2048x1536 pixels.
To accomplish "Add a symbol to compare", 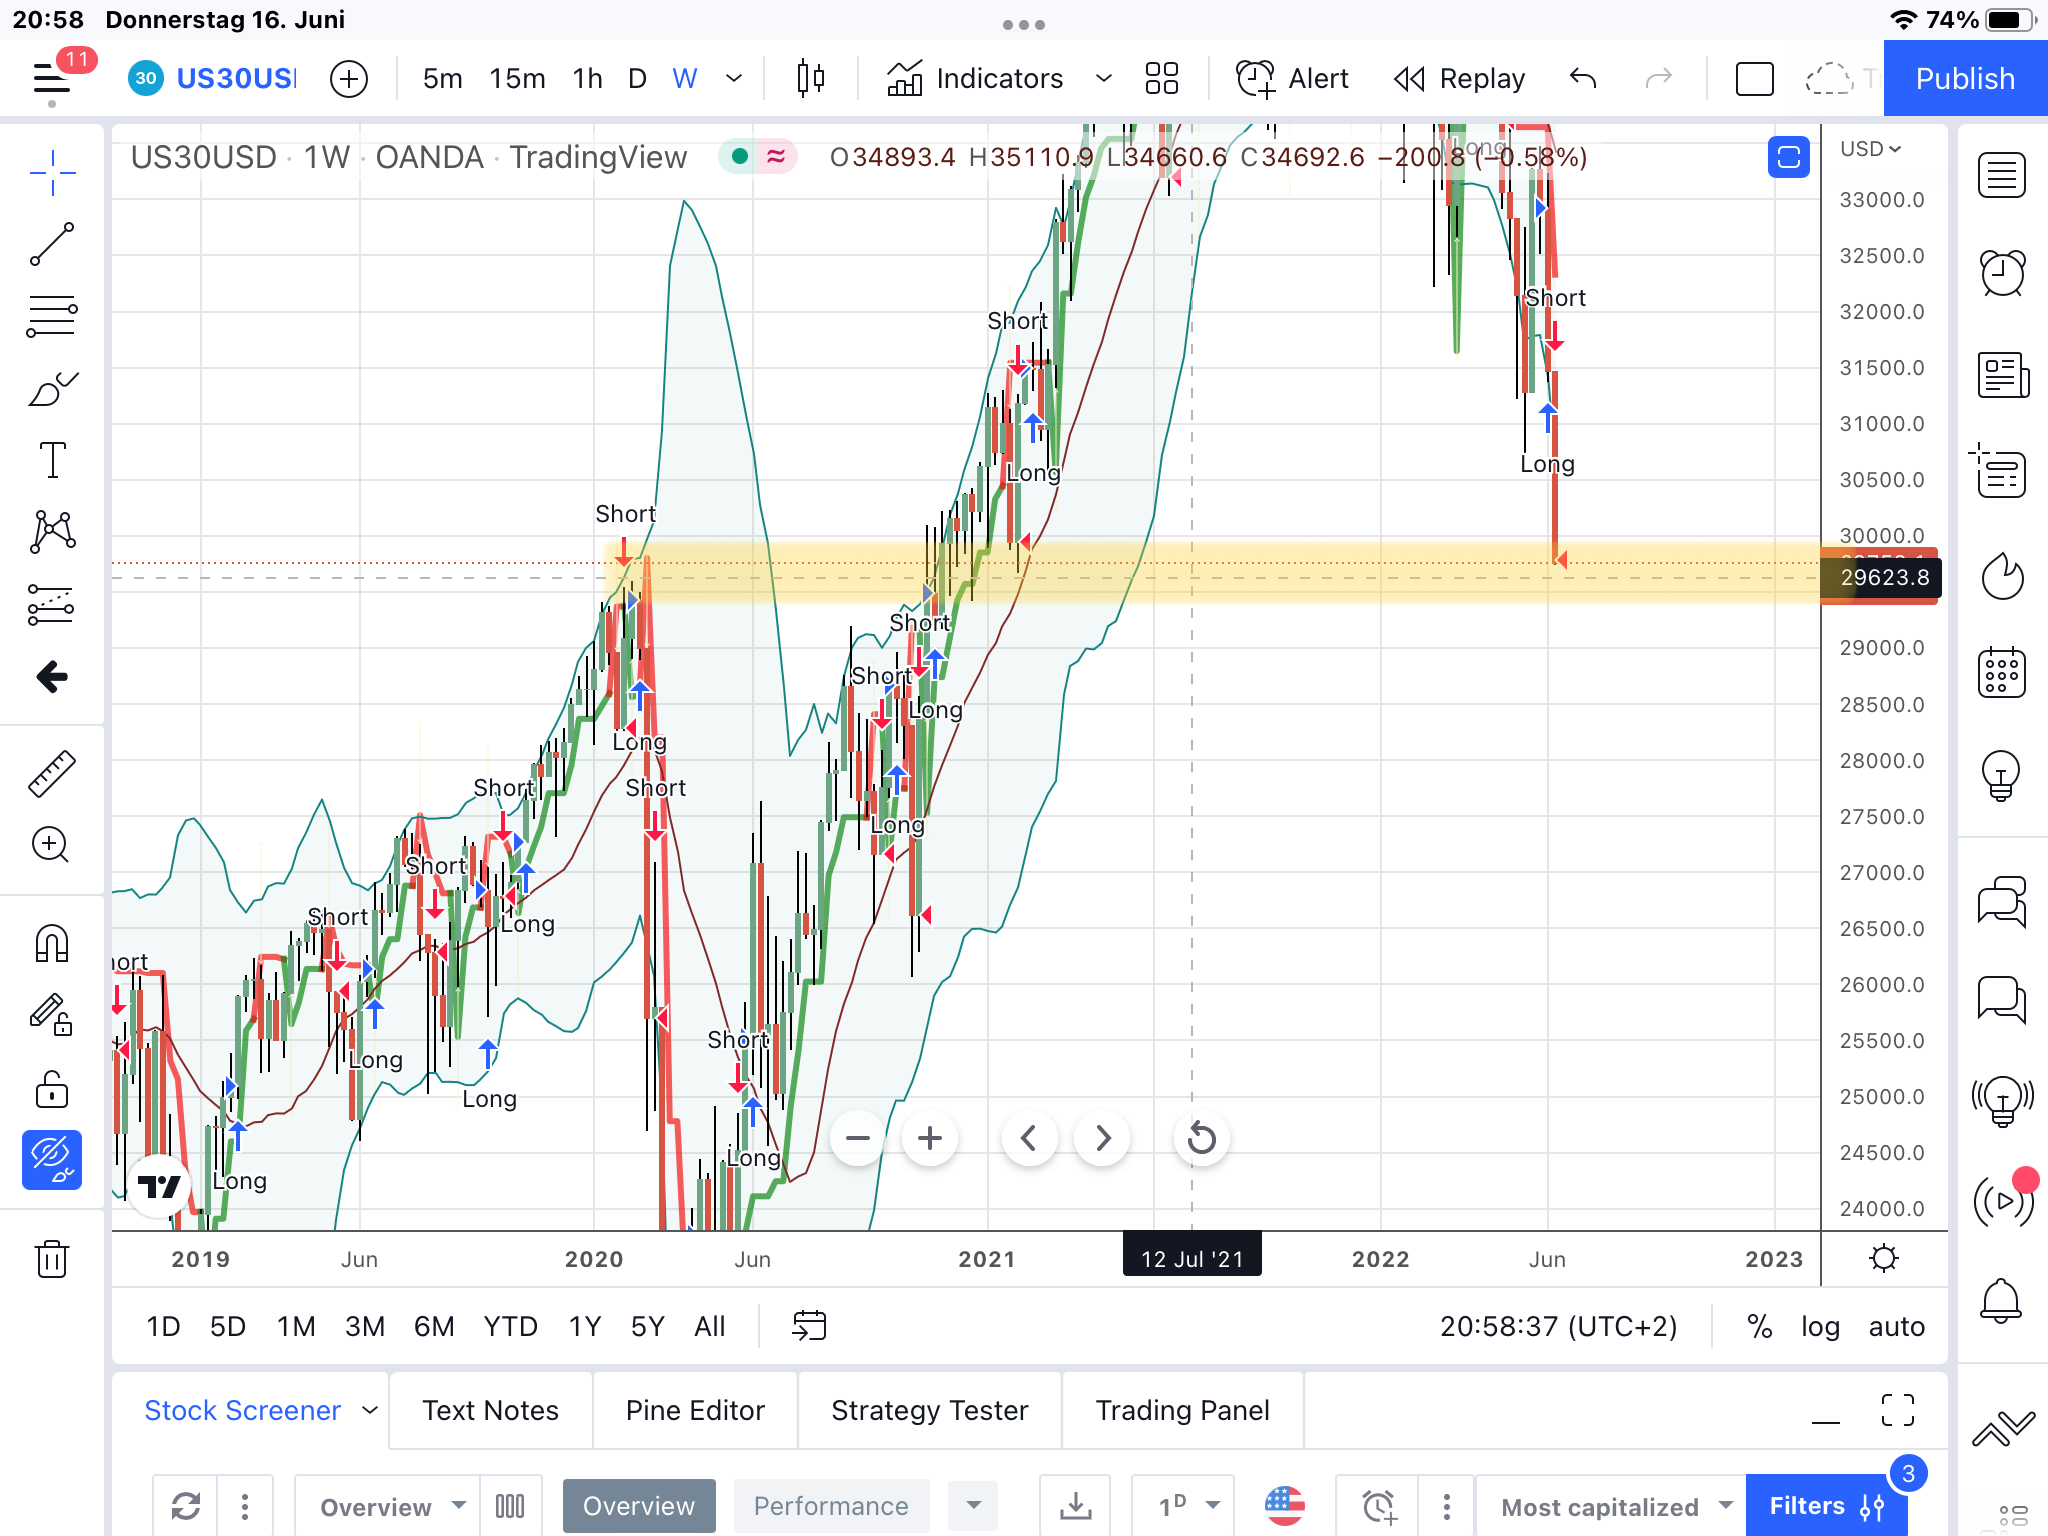I will point(349,78).
